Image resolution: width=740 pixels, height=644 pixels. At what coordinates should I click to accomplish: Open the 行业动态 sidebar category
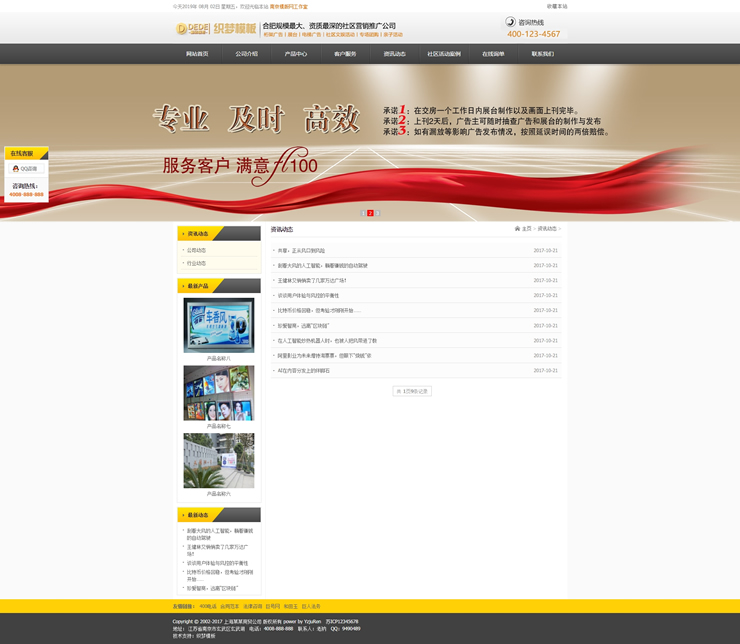(x=196, y=263)
